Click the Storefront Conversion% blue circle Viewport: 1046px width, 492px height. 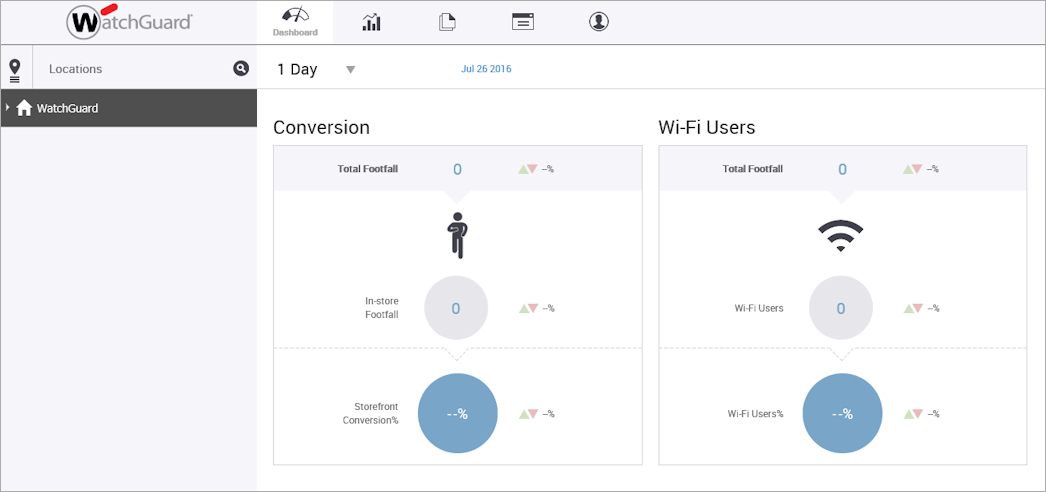(x=458, y=413)
